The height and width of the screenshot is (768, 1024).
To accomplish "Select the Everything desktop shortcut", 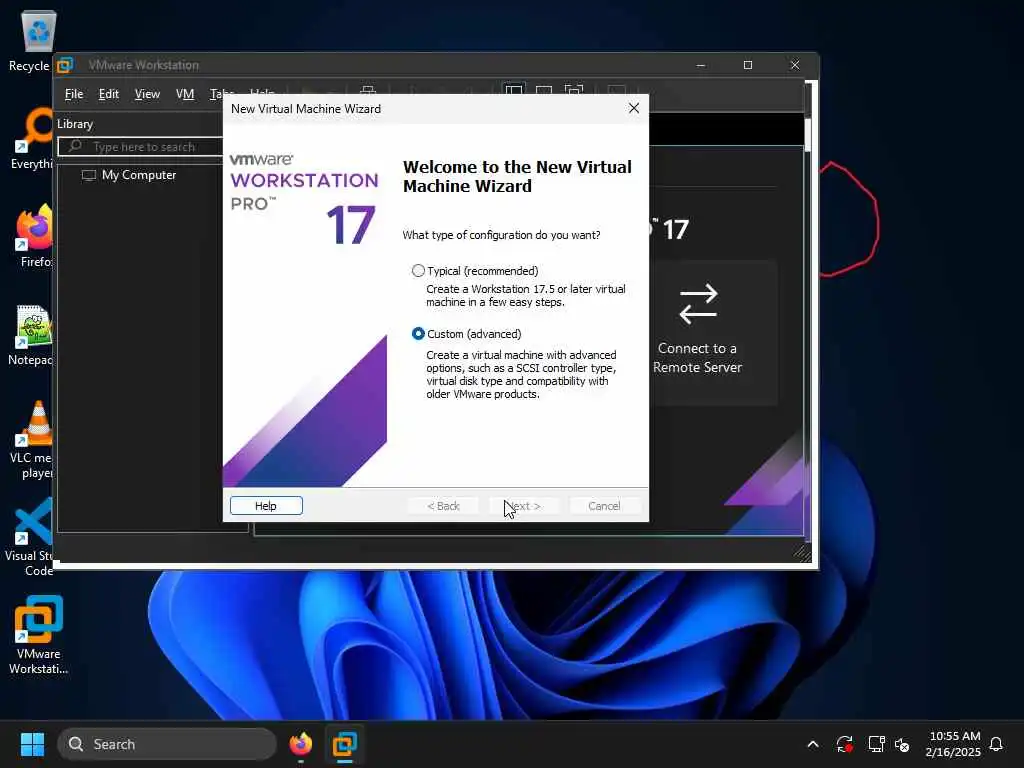I will click(31, 138).
